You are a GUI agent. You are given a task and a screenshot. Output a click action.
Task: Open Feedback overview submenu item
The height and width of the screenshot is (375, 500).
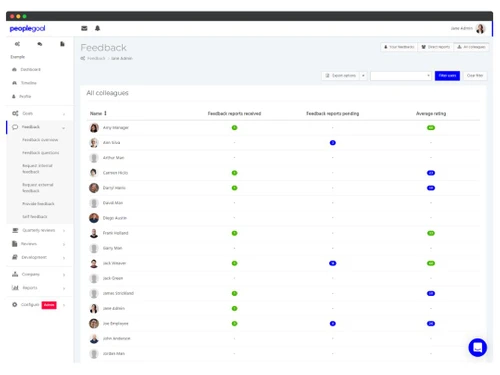[x=40, y=140]
